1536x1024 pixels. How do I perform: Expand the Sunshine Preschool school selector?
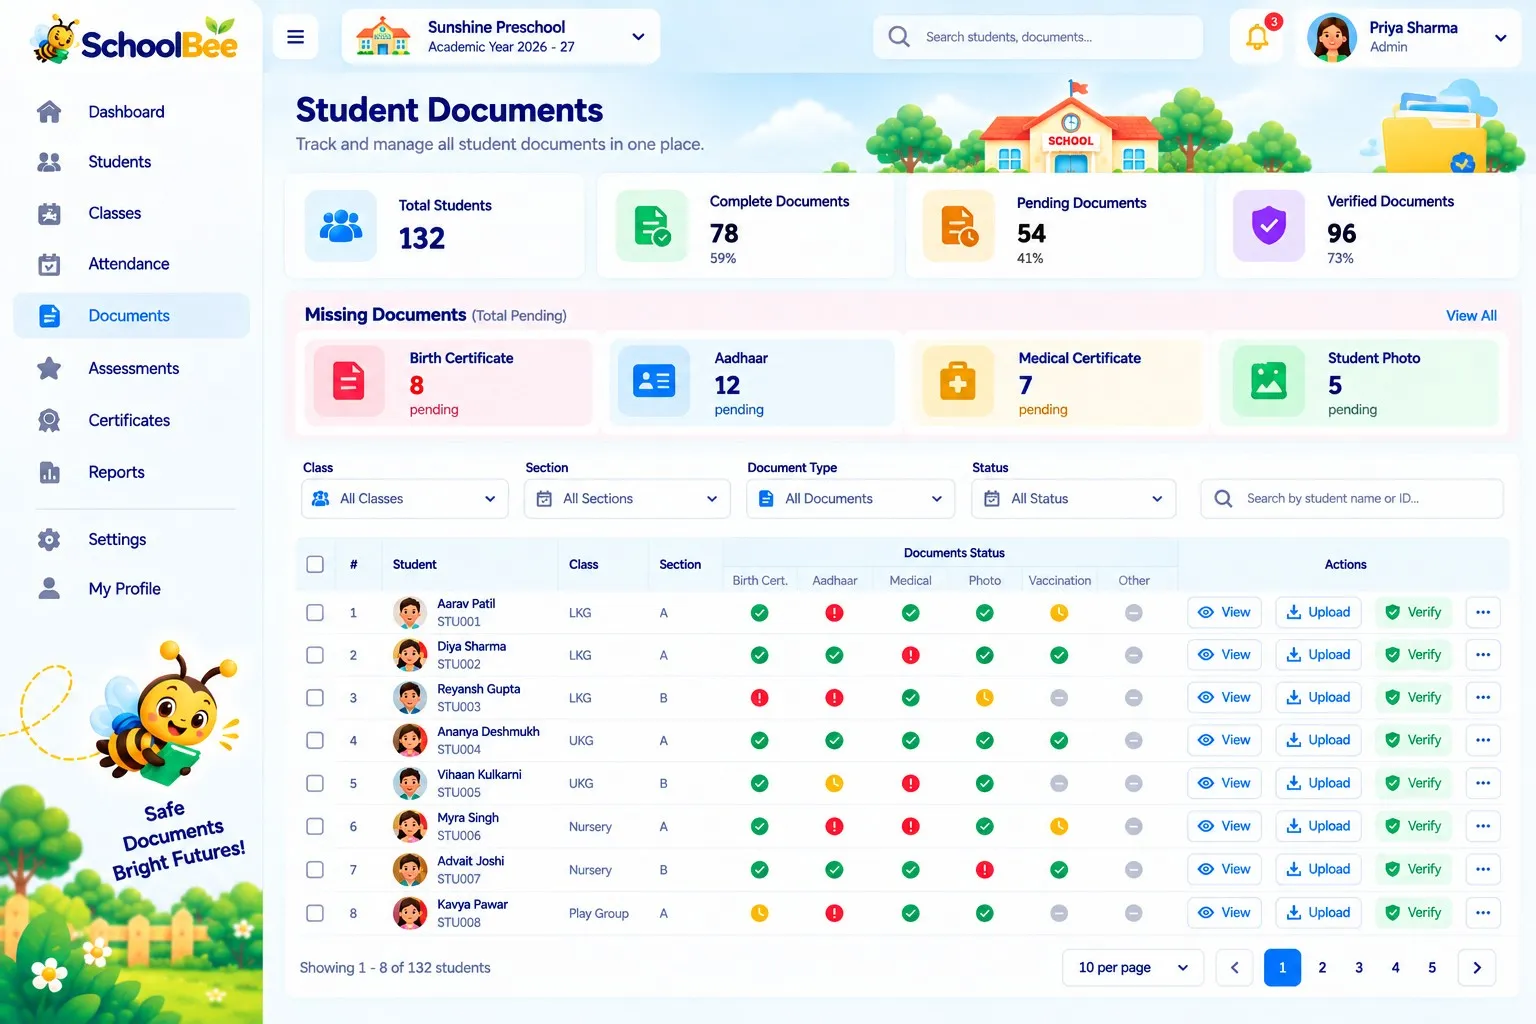(500, 37)
